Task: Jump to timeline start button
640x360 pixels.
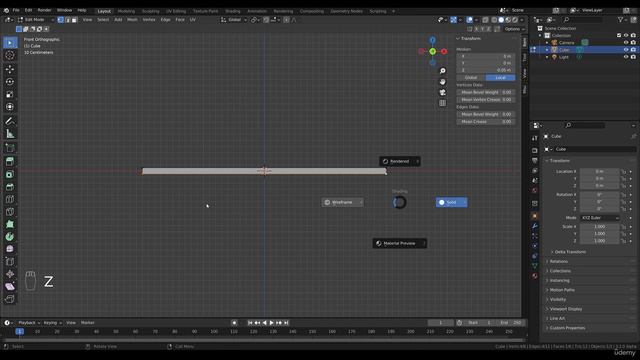Action: [x=250, y=322]
